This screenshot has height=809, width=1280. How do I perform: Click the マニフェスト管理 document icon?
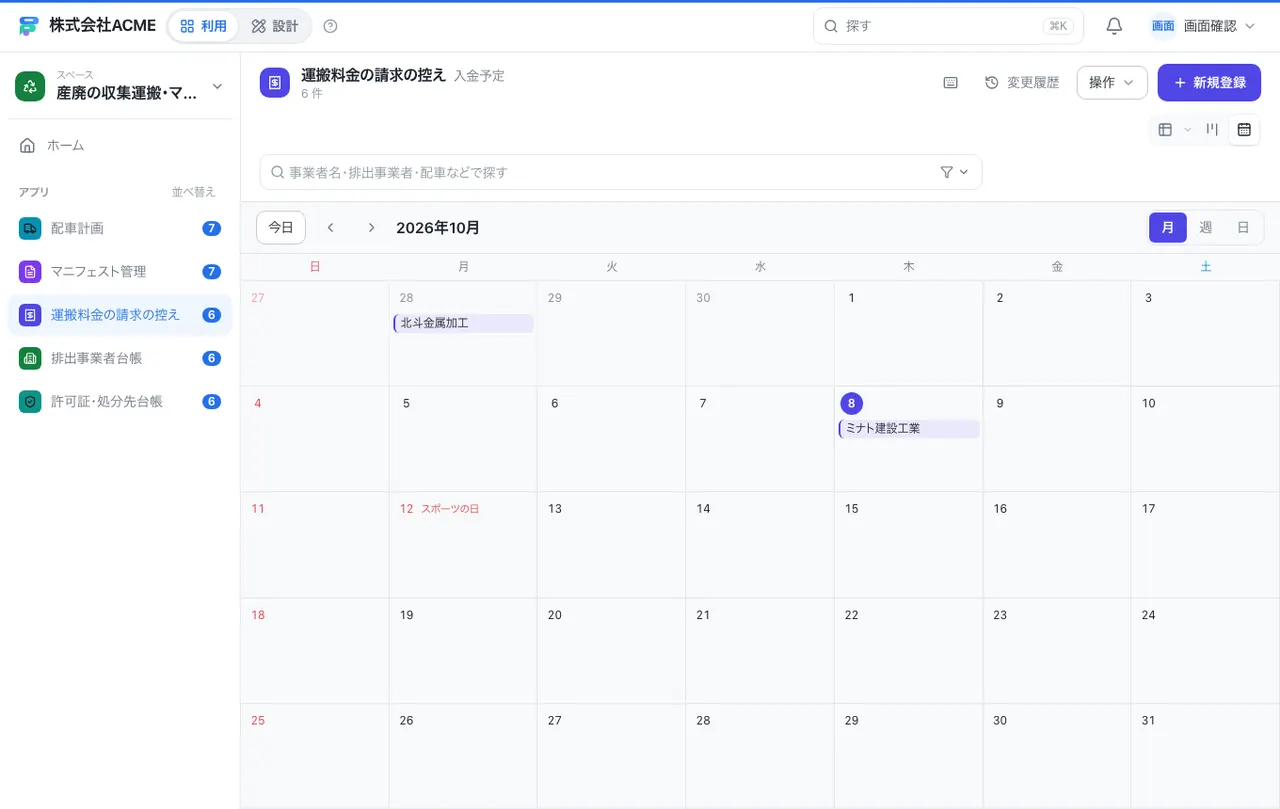(x=30, y=271)
